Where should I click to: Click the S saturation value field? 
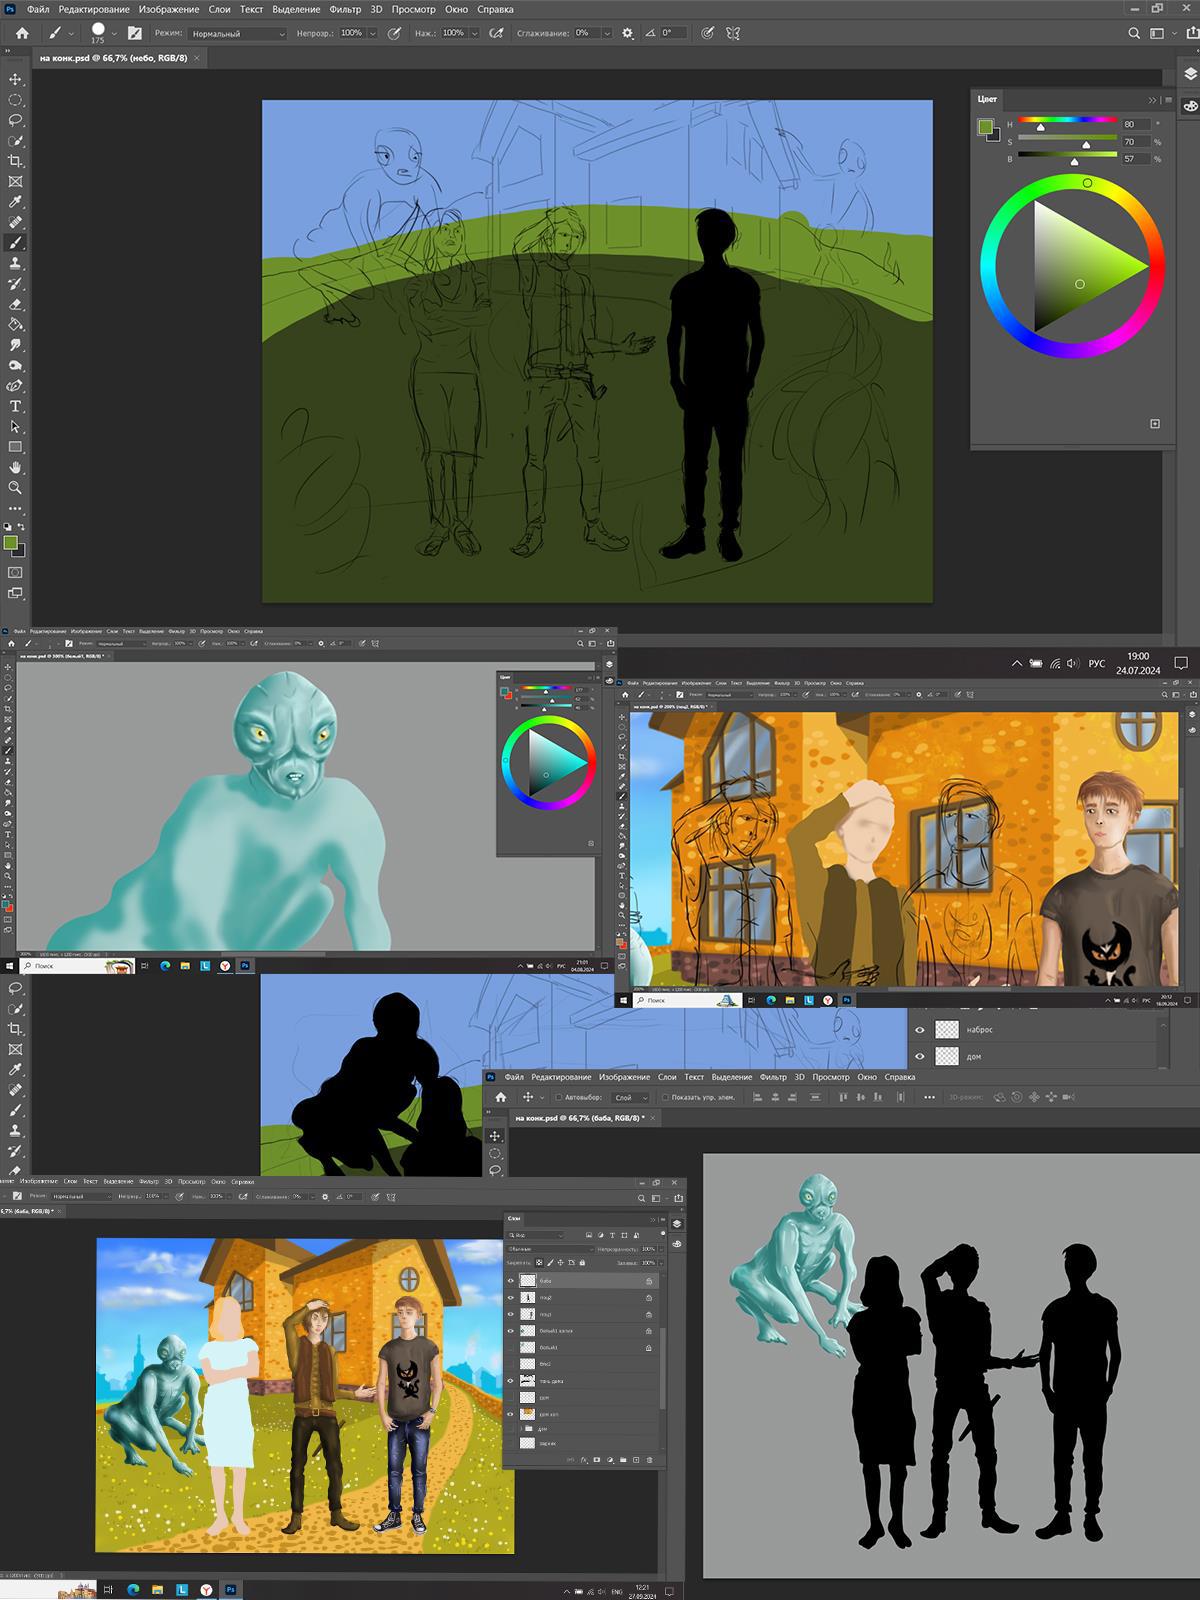pos(1134,142)
